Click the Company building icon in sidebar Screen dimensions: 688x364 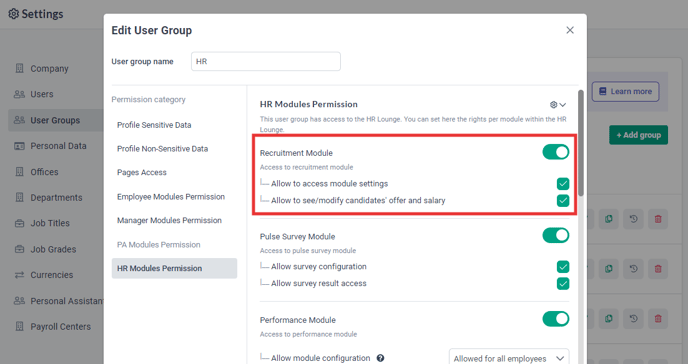point(19,68)
